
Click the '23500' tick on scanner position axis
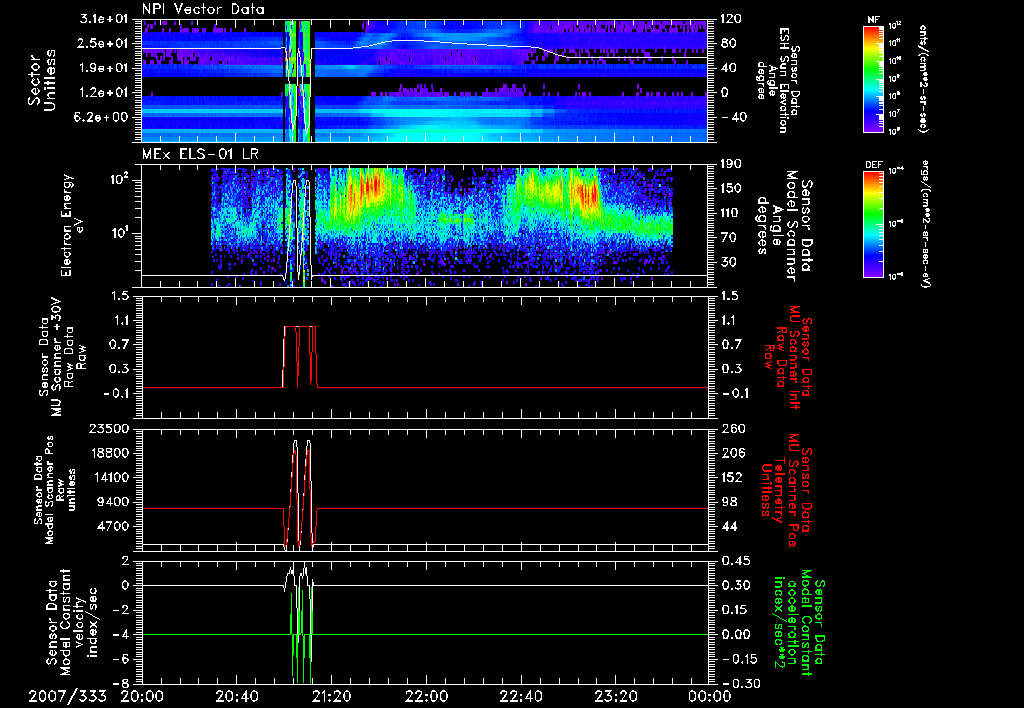coord(109,429)
